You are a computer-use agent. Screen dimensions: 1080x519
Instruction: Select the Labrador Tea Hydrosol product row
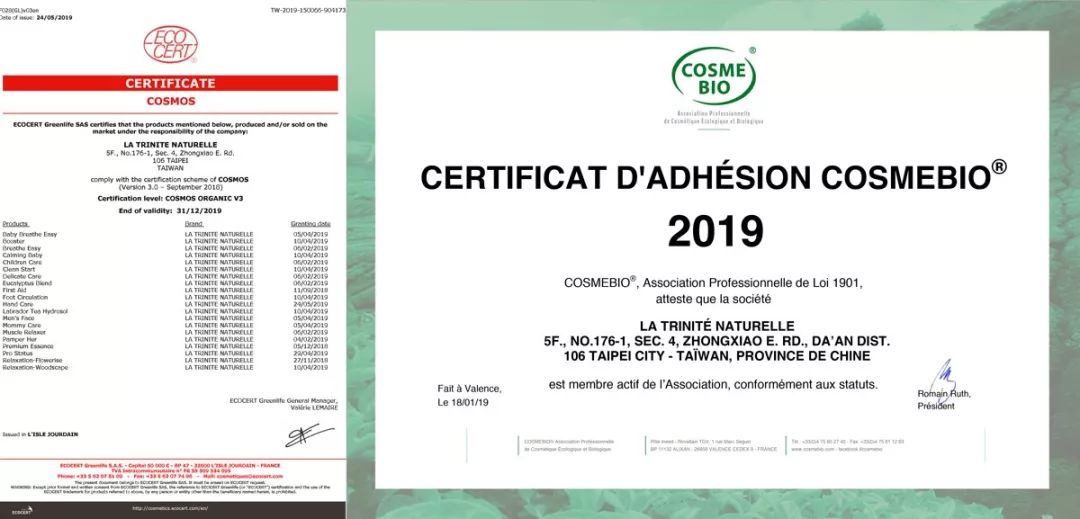click(x=166, y=311)
